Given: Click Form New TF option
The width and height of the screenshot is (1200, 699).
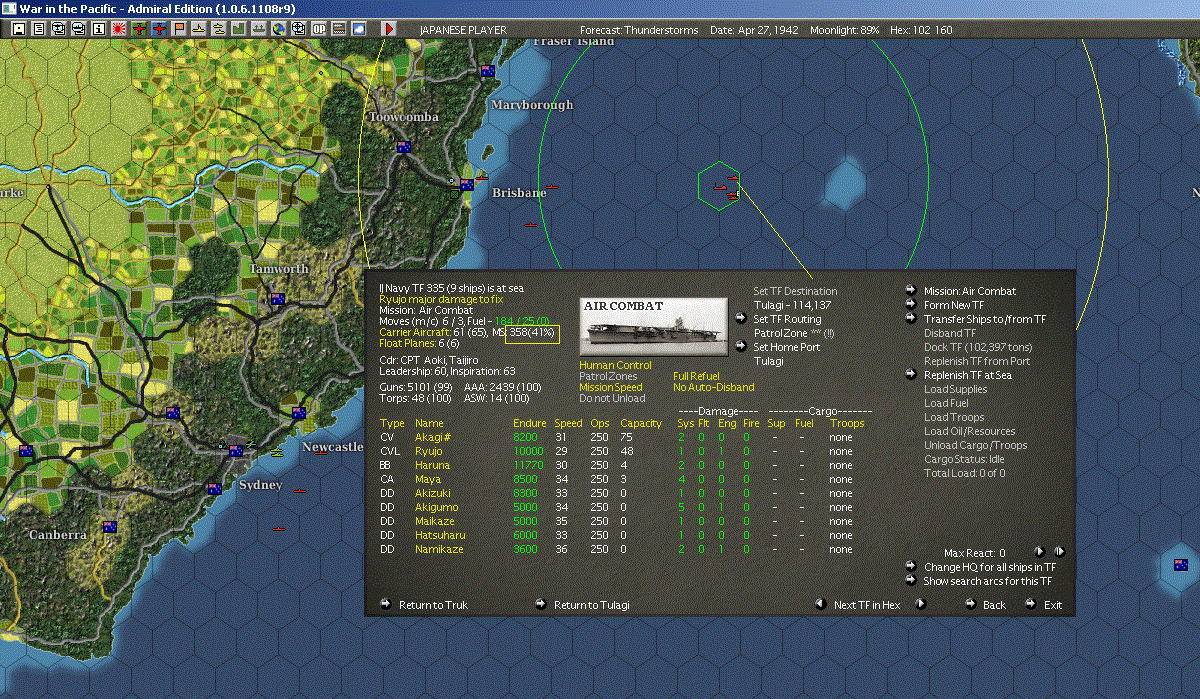Looking at the screenshot, I should coord(953,305).
